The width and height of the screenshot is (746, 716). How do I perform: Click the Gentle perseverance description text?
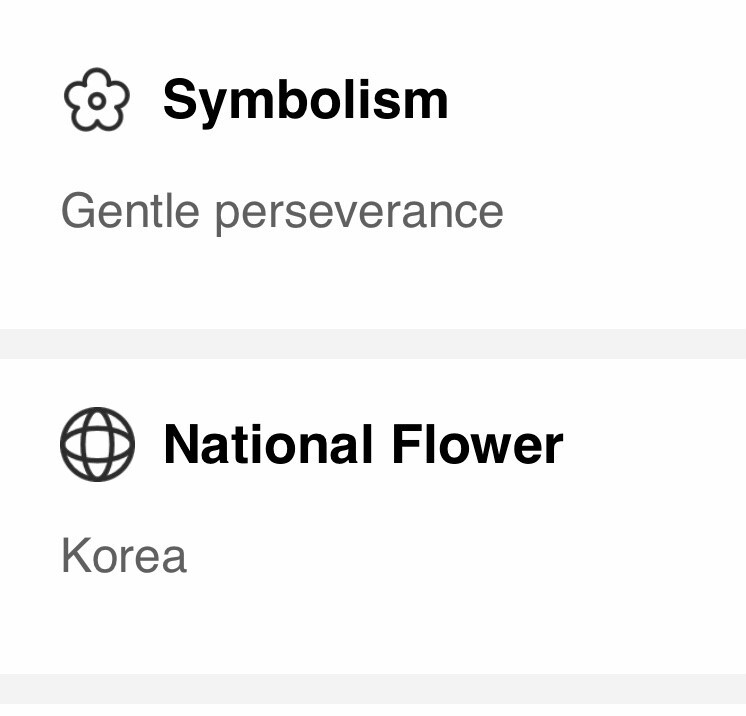pos(282,213)
